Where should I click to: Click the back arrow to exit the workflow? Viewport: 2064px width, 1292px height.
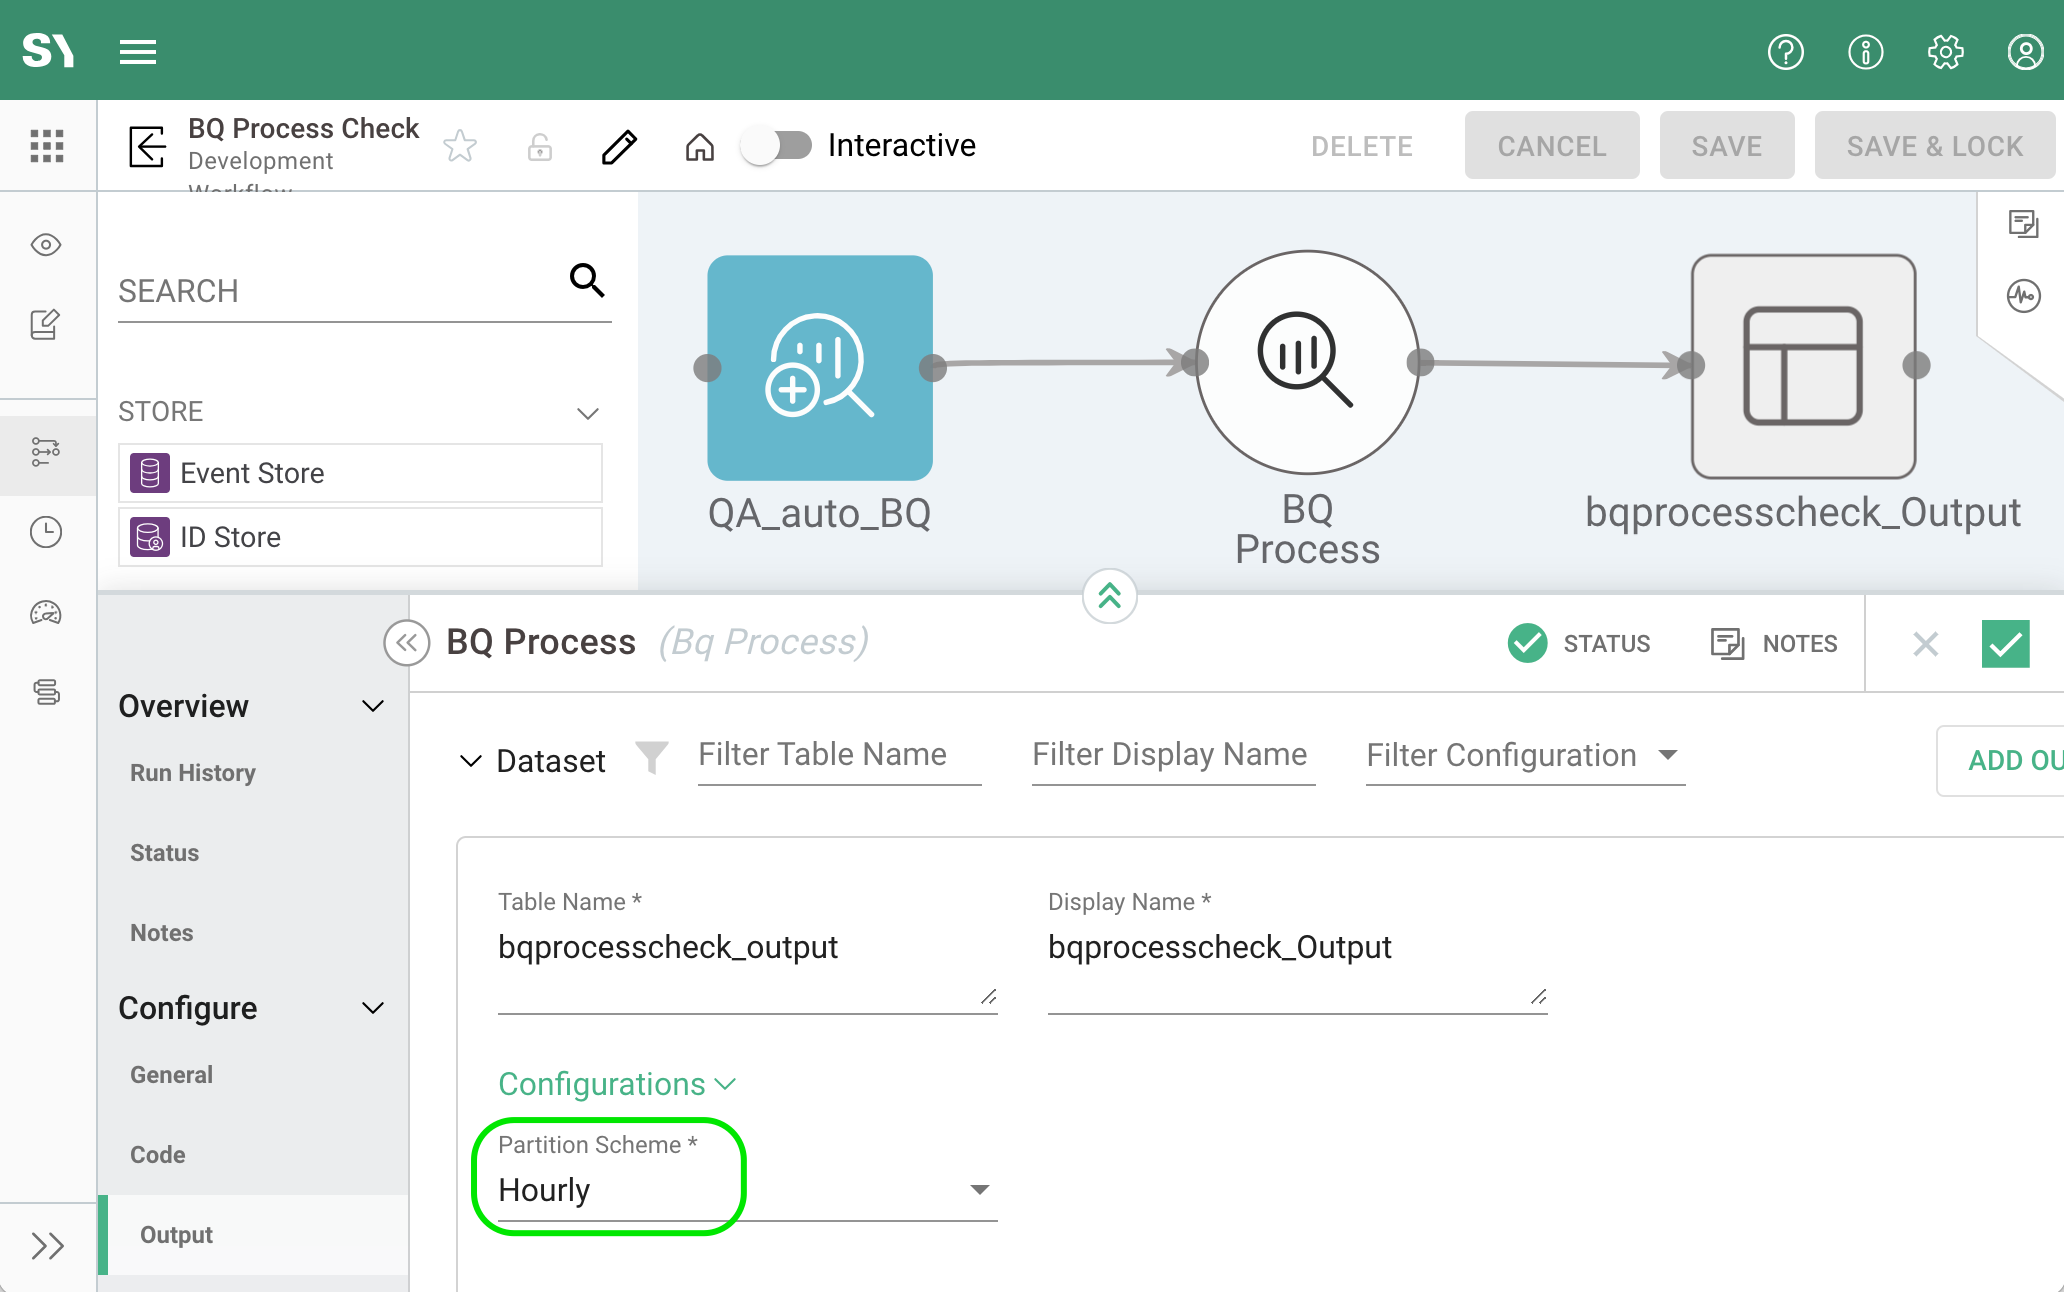click(x=148, y=146)
